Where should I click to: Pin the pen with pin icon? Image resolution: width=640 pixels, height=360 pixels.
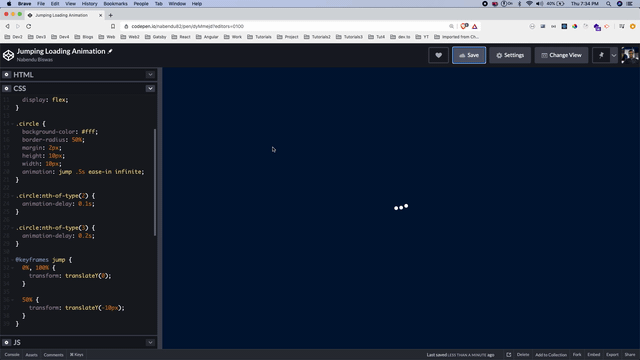(601, 55)
